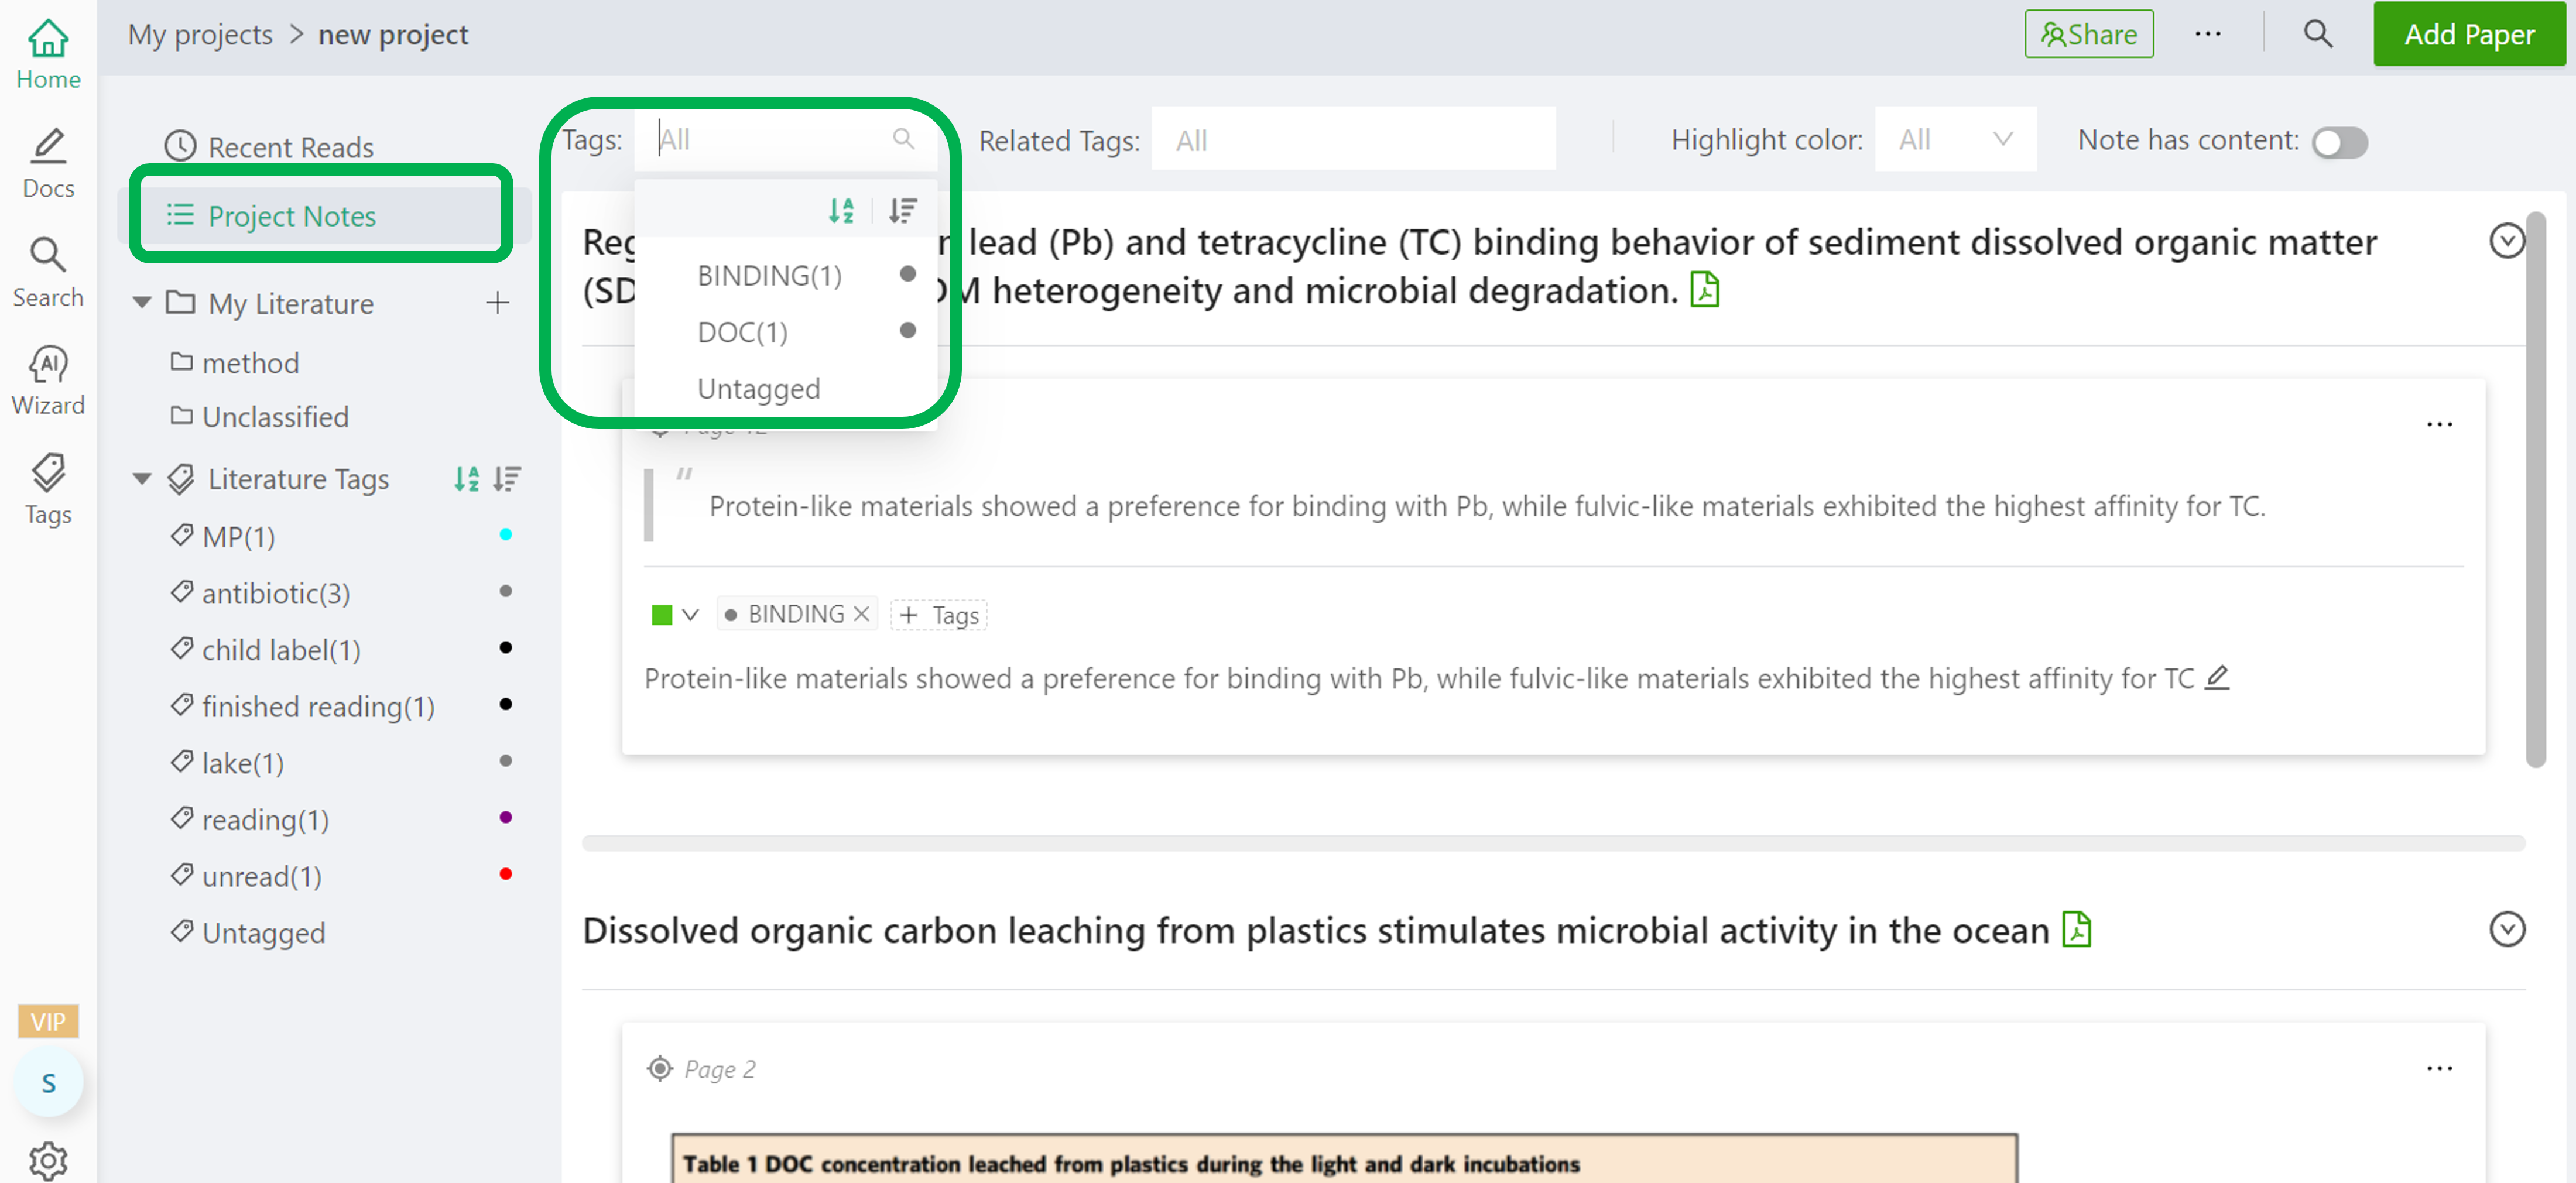This screenshot has height=1183, width=2576.
Task: Go to Home in sidebar
Action: point(48,55)
